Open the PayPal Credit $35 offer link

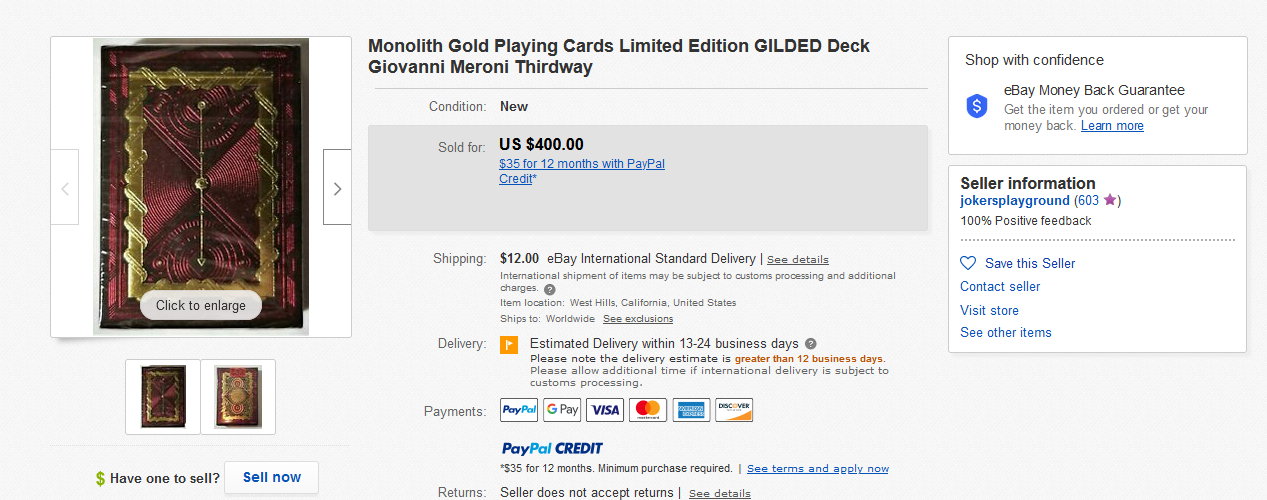pos(582,171)
